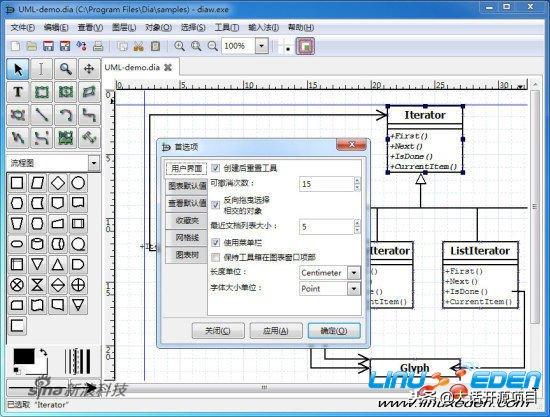The height and width of the screenshot is (417, 550).
Task: Select the Image insert tool
Action: pyautogui.click(x=66, y=138)
